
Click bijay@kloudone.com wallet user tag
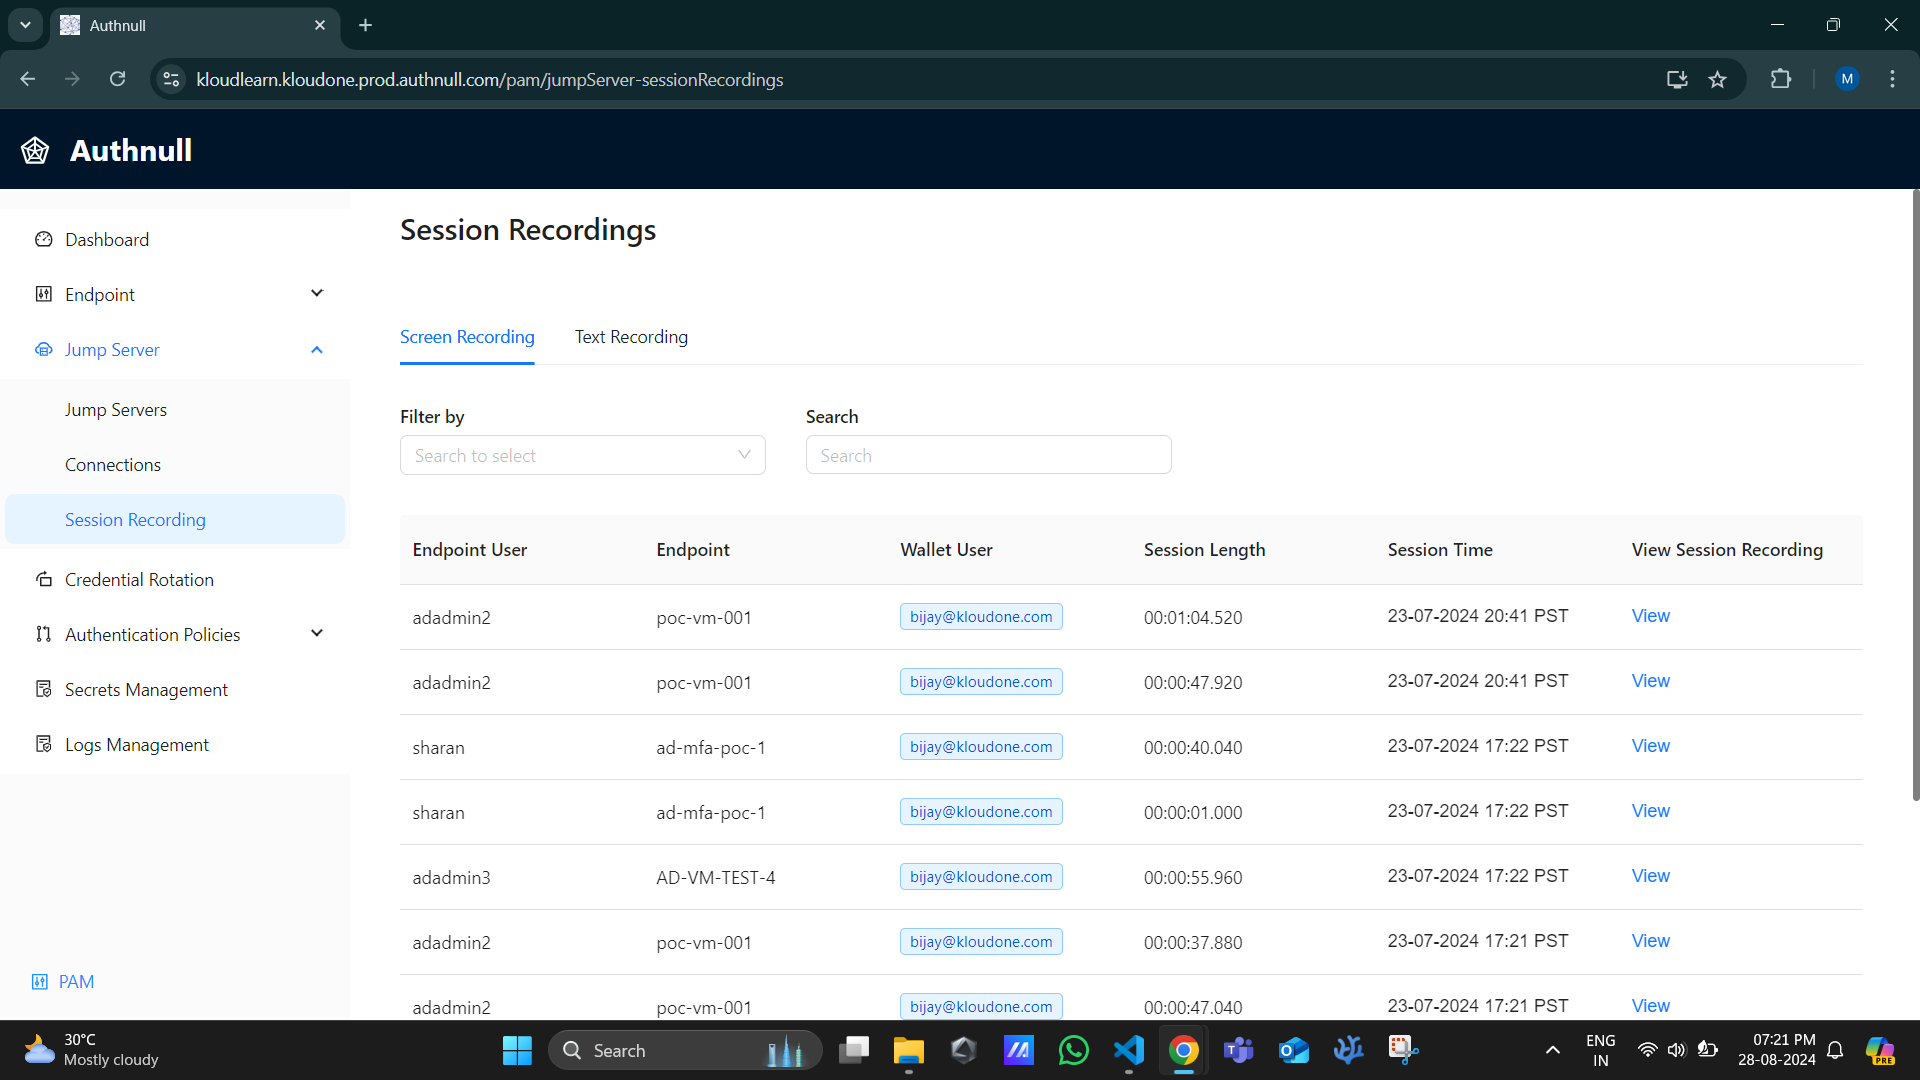(x=980, y=616)
